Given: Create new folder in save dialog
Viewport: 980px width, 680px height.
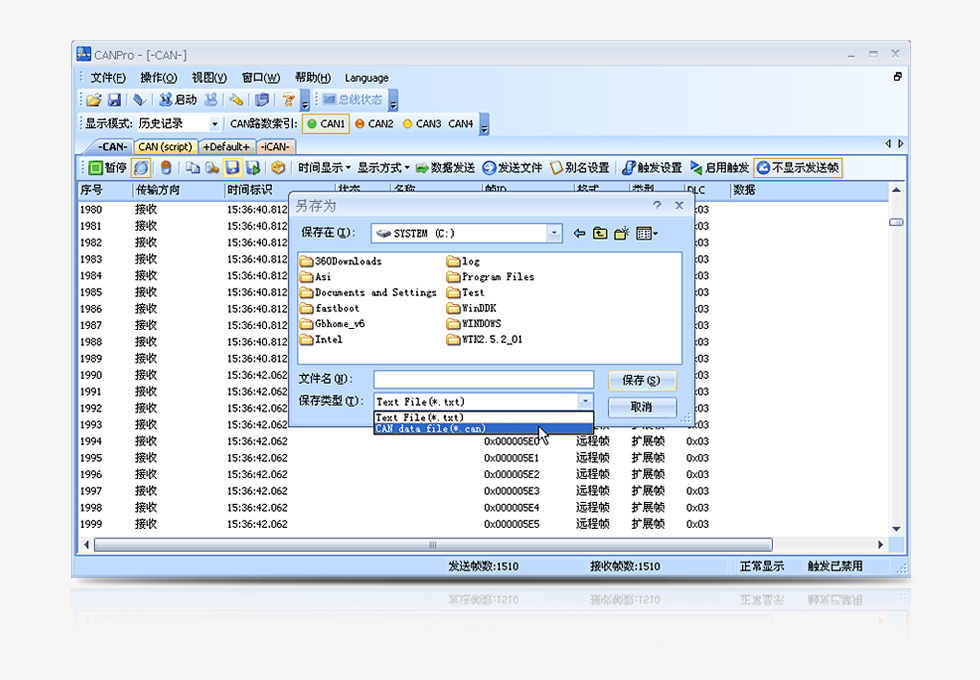Looking at the screenshot, I should click(622, 234).
